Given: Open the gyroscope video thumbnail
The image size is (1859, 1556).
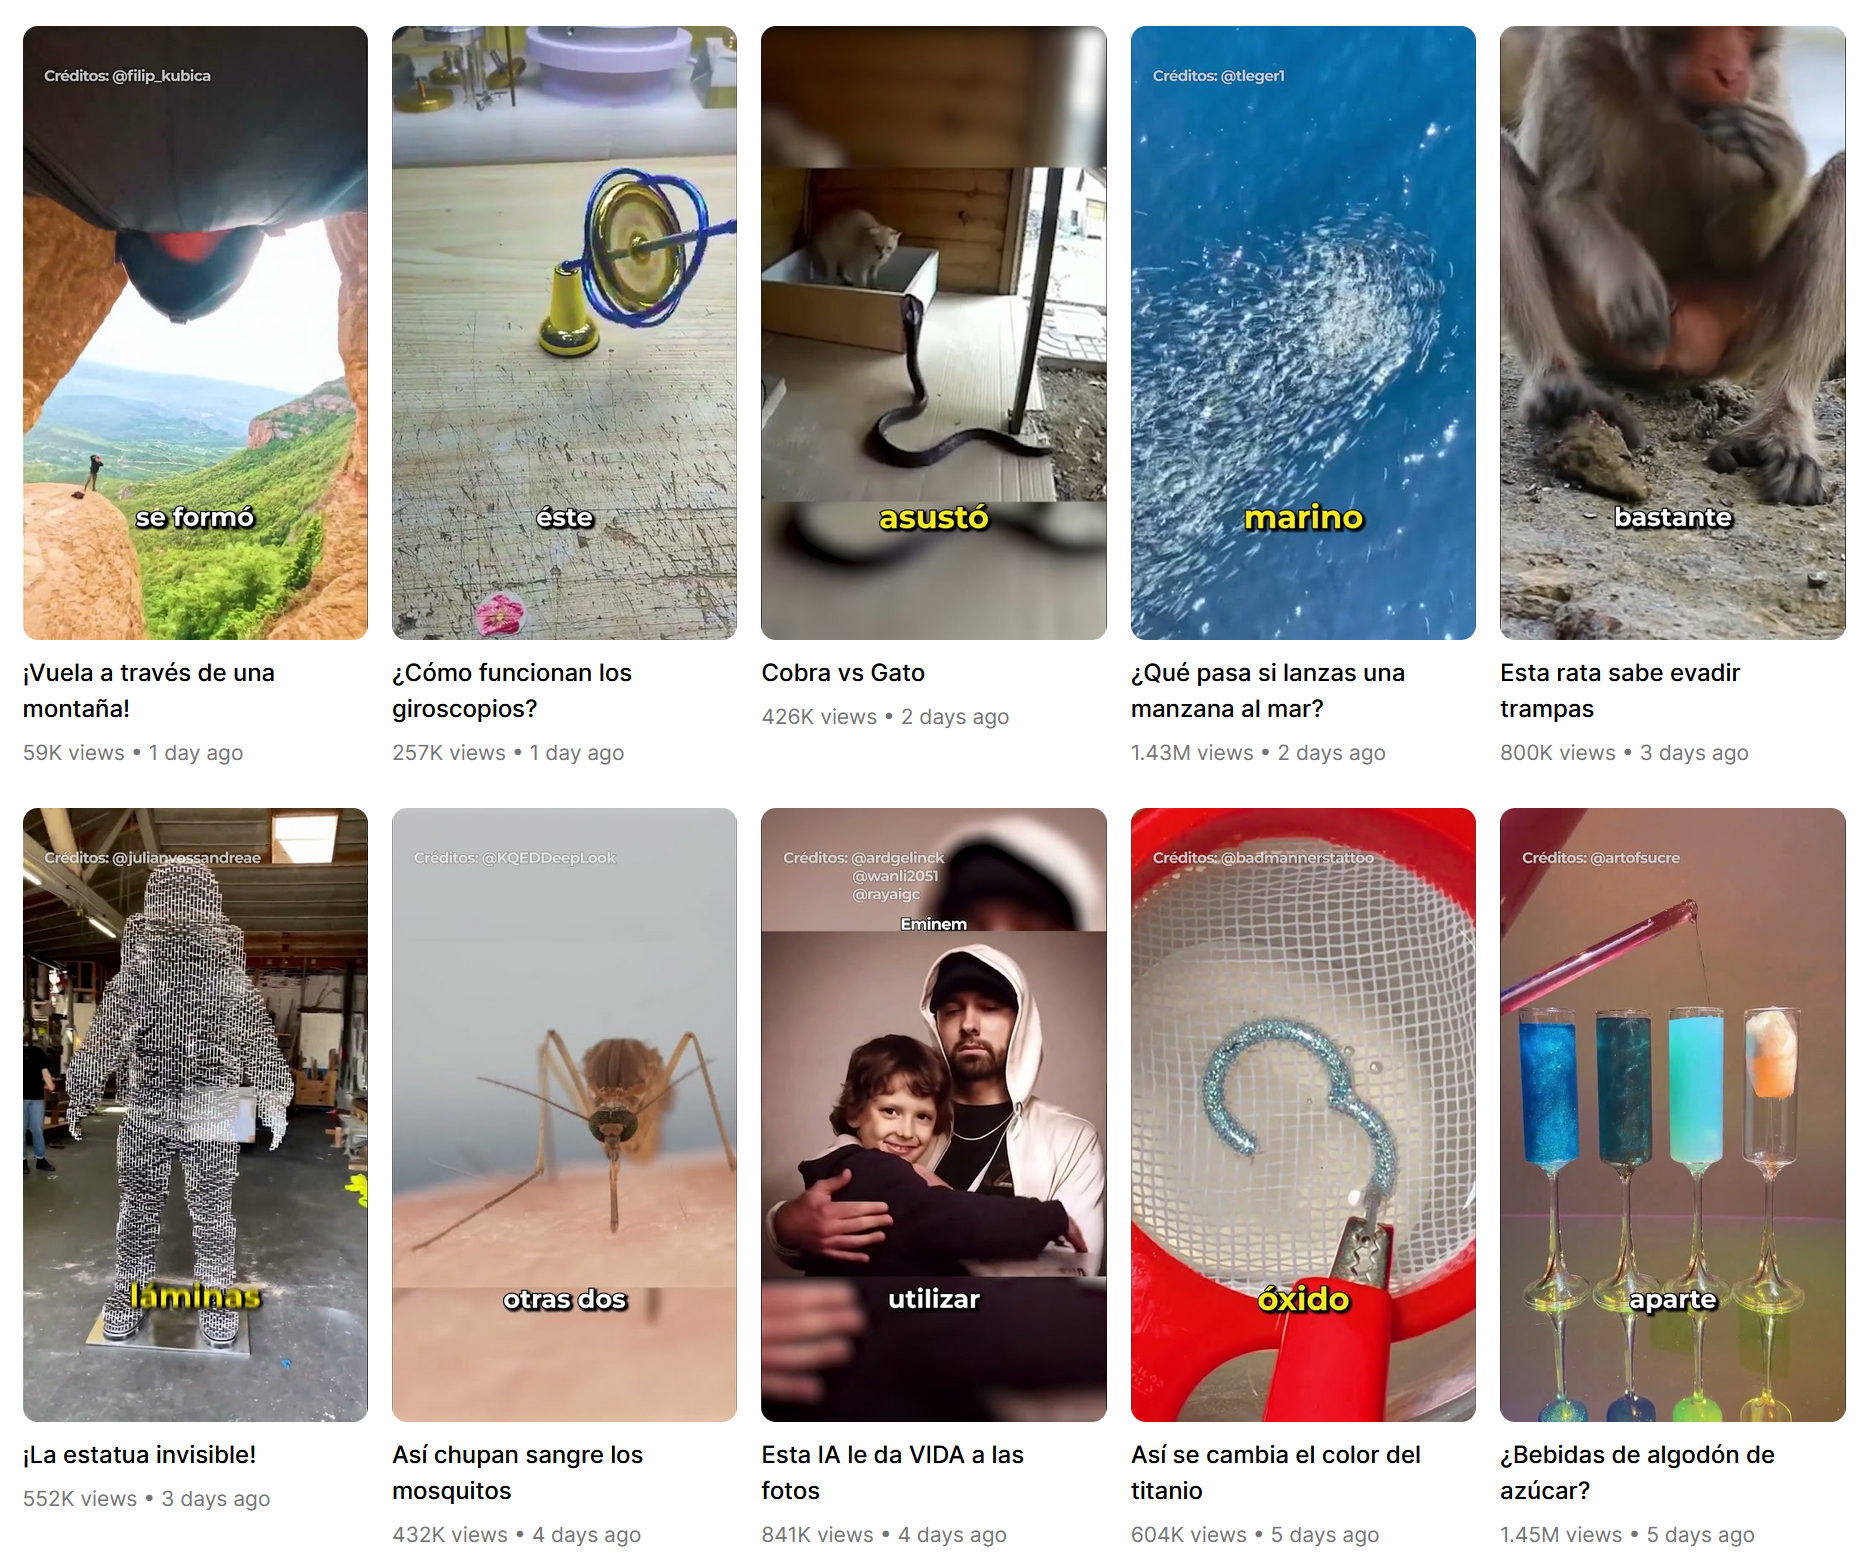Looking at the screenshot, I should [564, 333].
